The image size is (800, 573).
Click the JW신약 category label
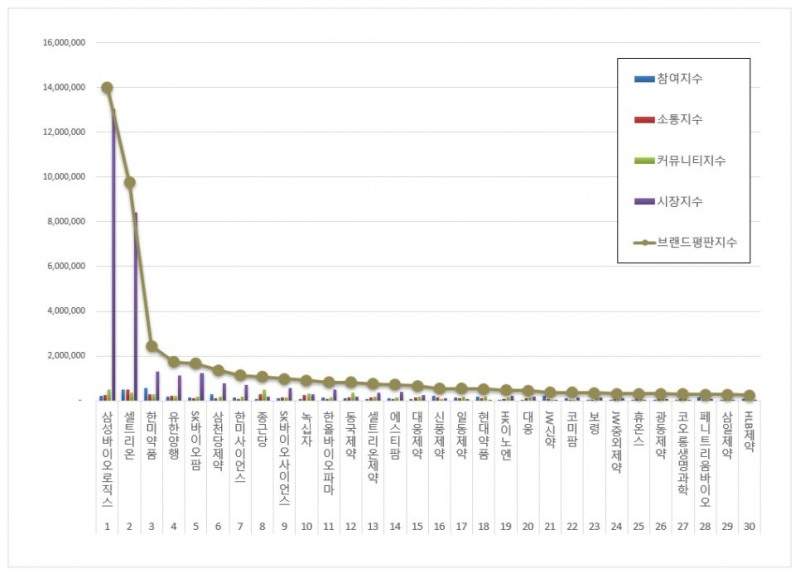550,429
